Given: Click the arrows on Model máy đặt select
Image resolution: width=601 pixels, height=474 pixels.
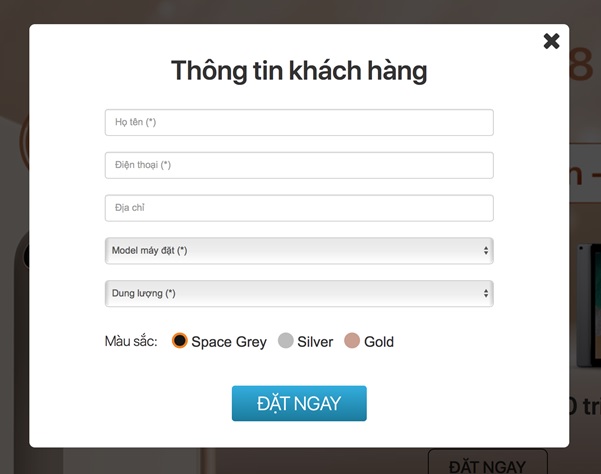Looking at the screenshot, I should tap(486, 251).
